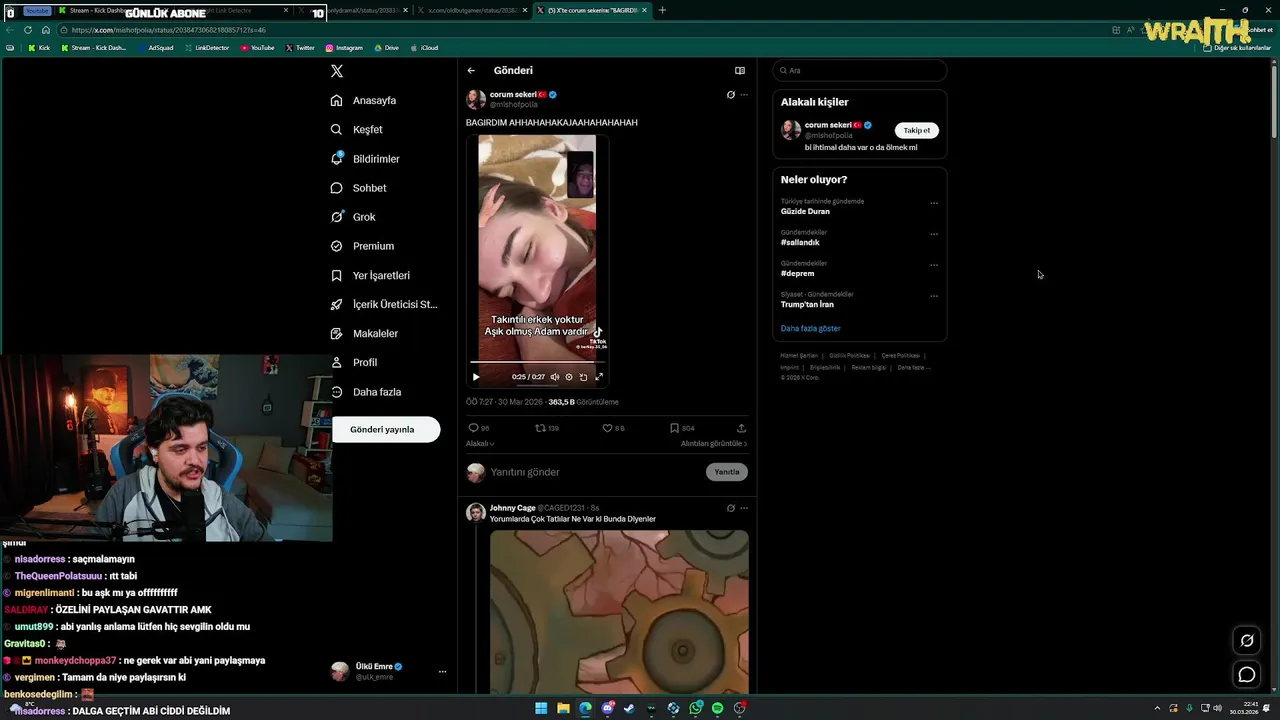This screenshot has height=720, width=1280.
Task: Open #sallandık trend options menu
Action: point(934,234)
